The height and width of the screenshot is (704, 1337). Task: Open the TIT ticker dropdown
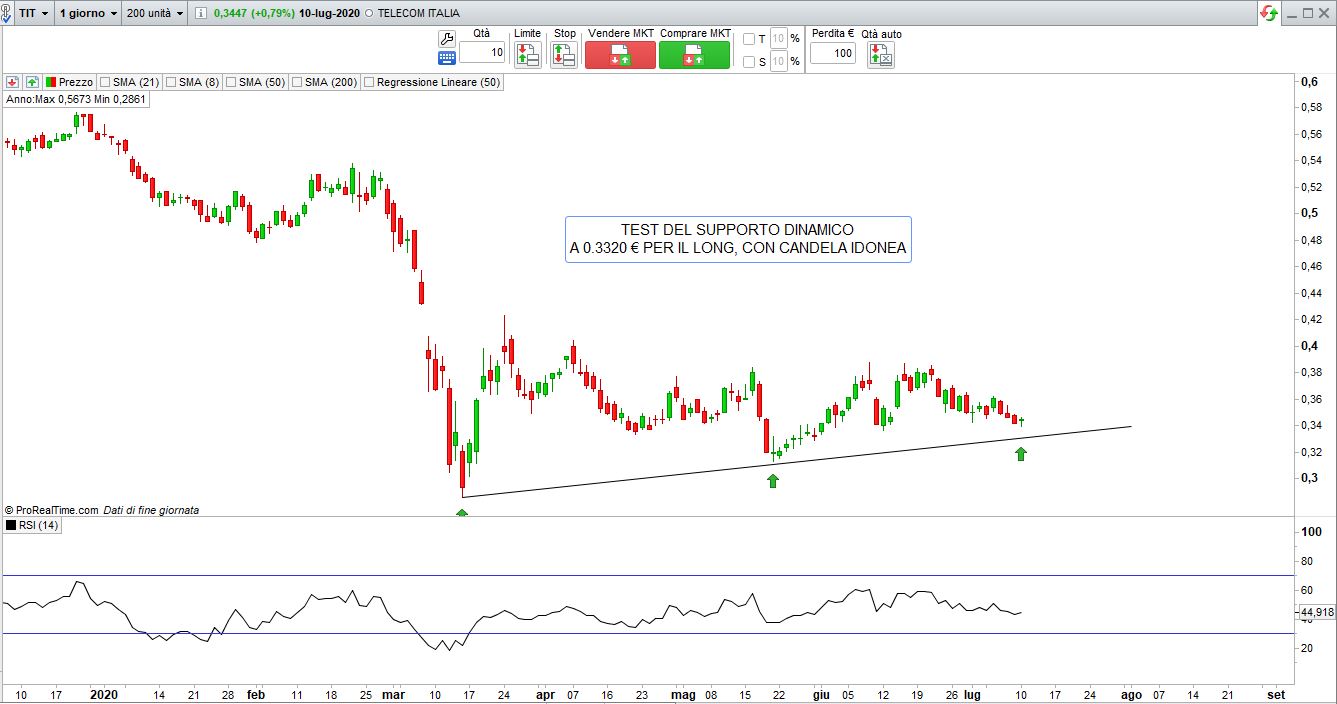click(x=34, y=13)
